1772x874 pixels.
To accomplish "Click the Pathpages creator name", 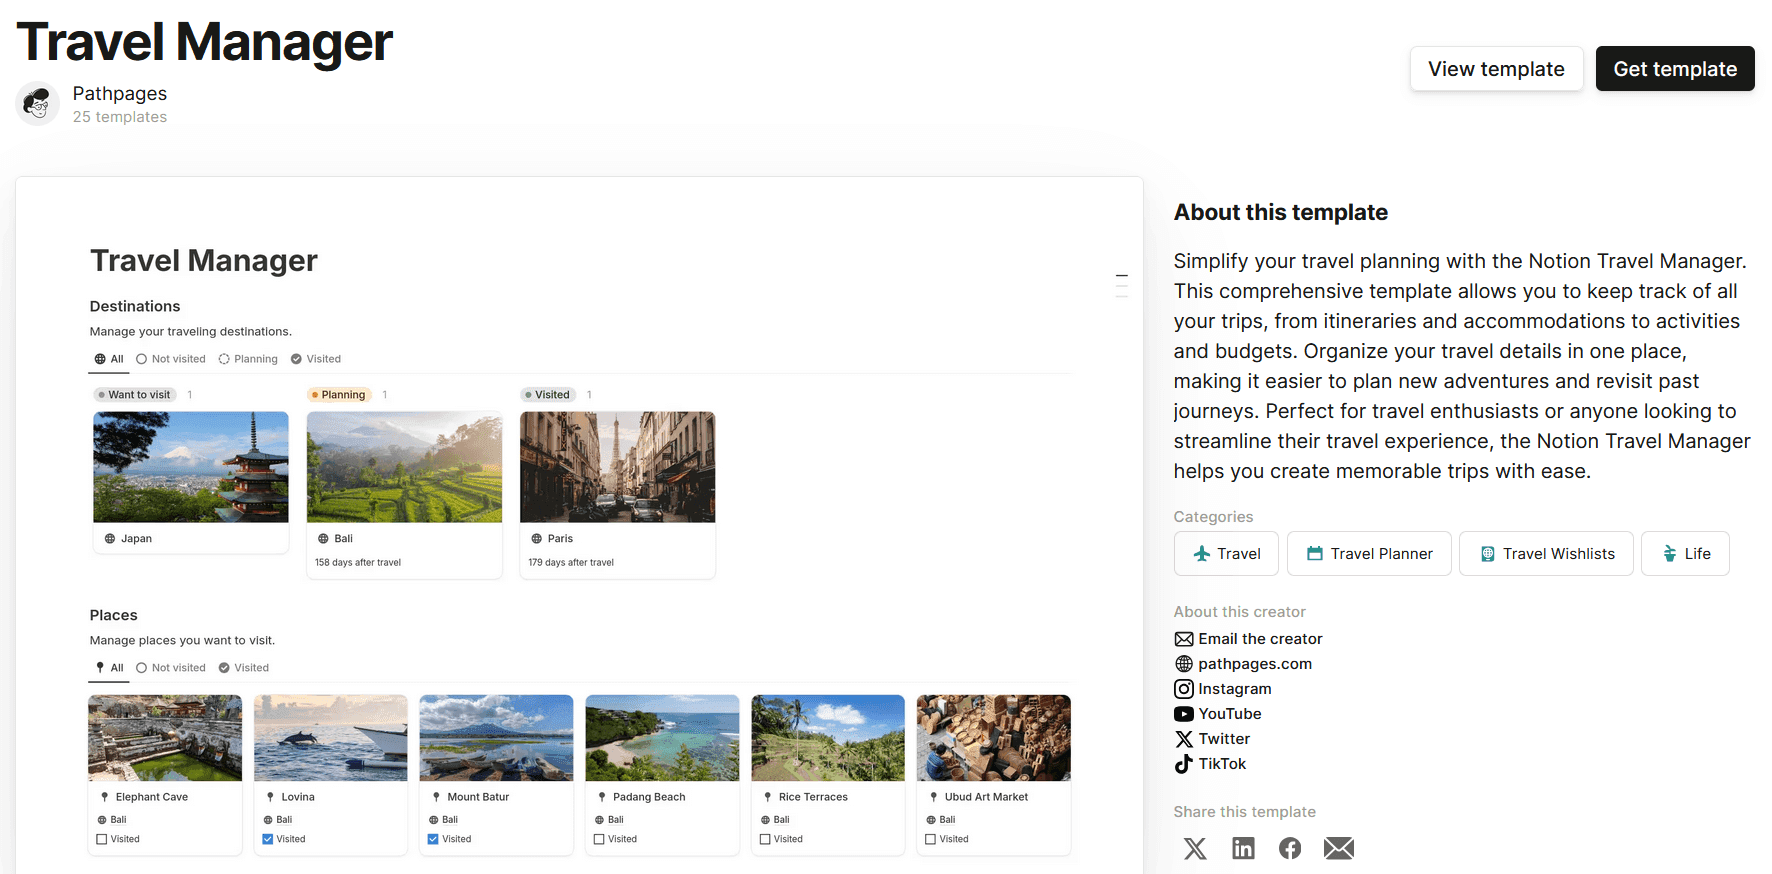I will [x=120, y=93].
